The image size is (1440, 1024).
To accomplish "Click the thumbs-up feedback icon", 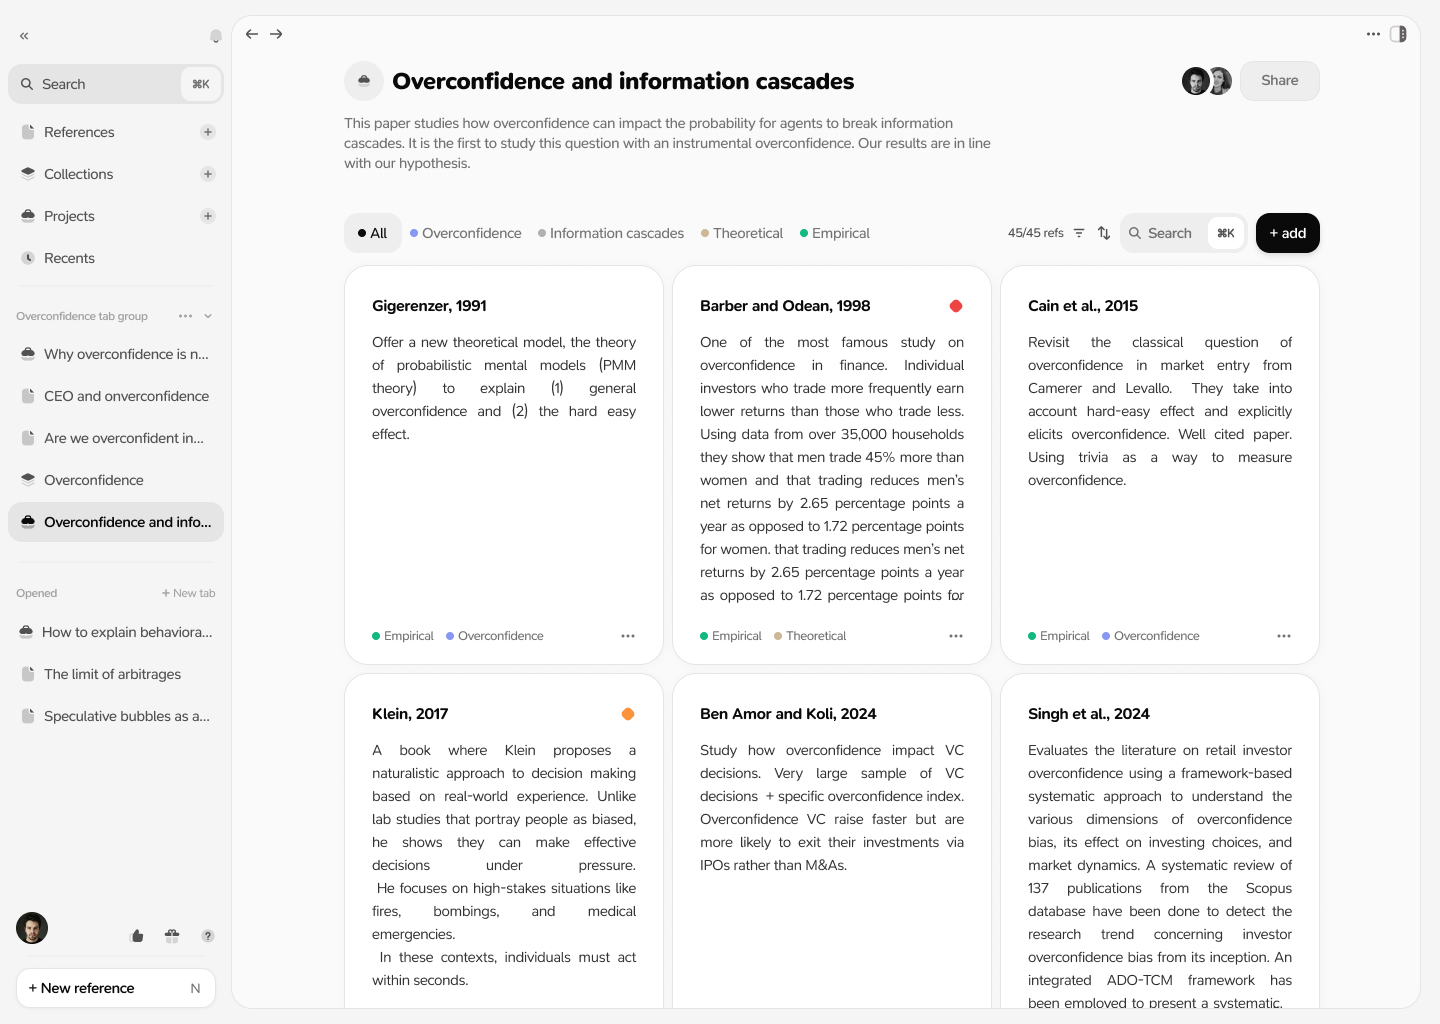I will click(x=137, y=936).
